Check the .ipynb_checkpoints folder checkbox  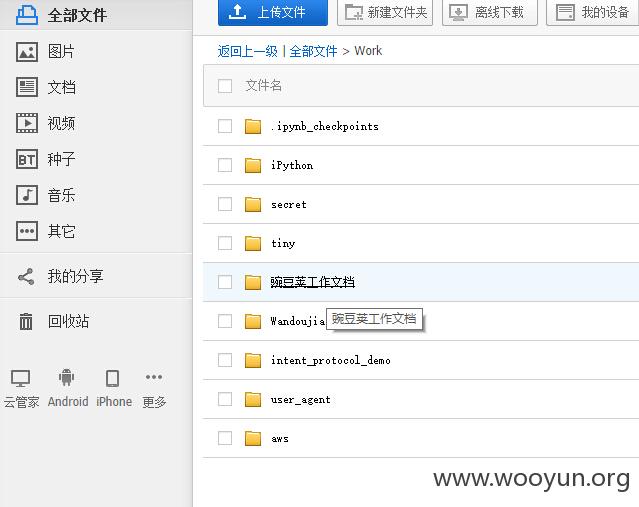point(225,126)
